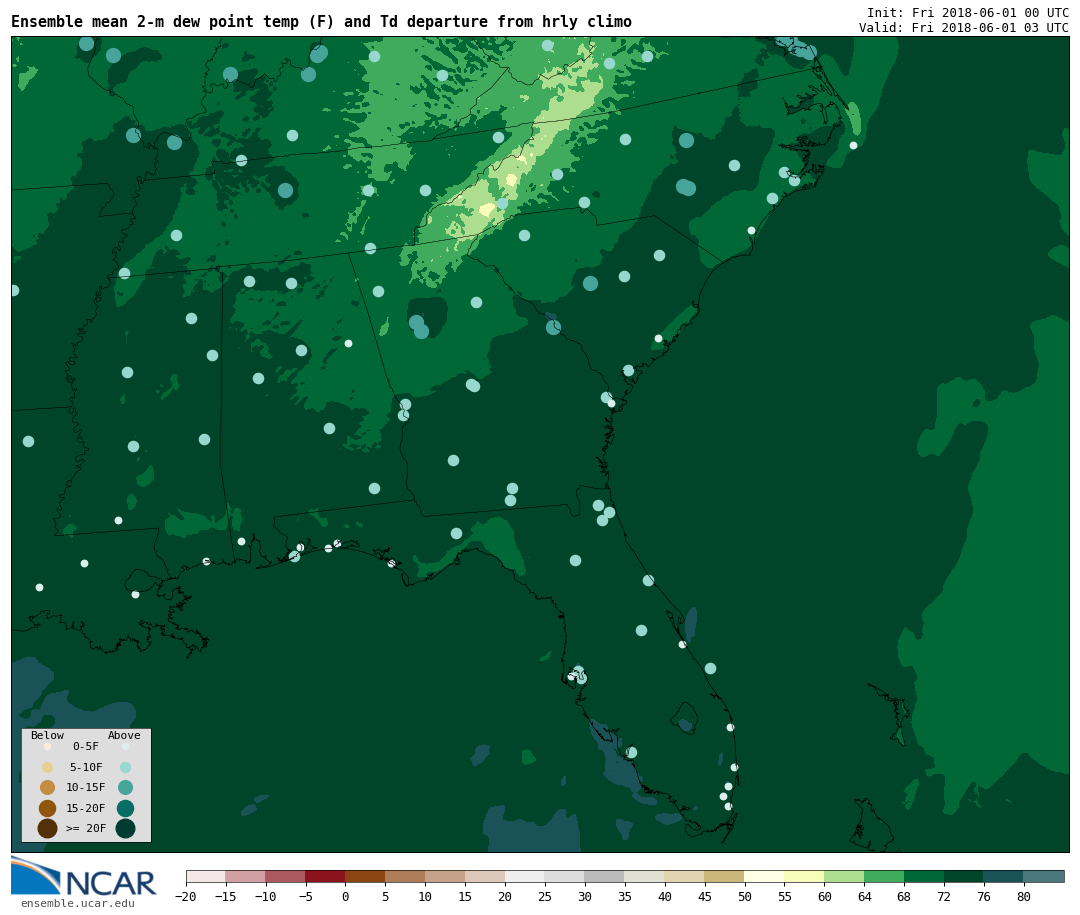Click the '0-5F' legend label
This screenshot has width=1080, height=915.
[x=86, y=746]
